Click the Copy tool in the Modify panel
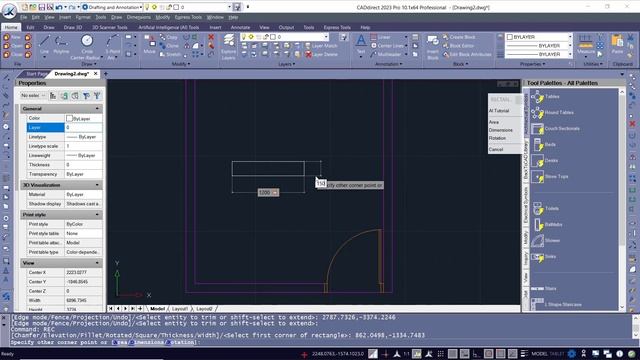Viewport: 640px width, 360px height. (x=169, y=37)
